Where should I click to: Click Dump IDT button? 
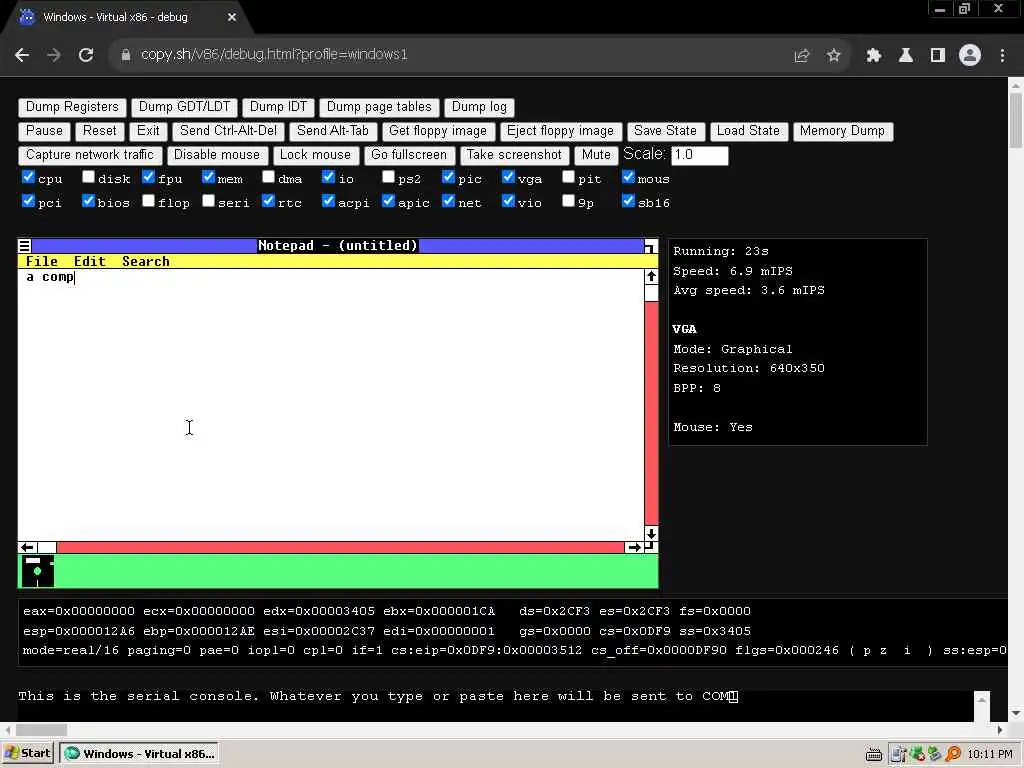click(278, 107)
